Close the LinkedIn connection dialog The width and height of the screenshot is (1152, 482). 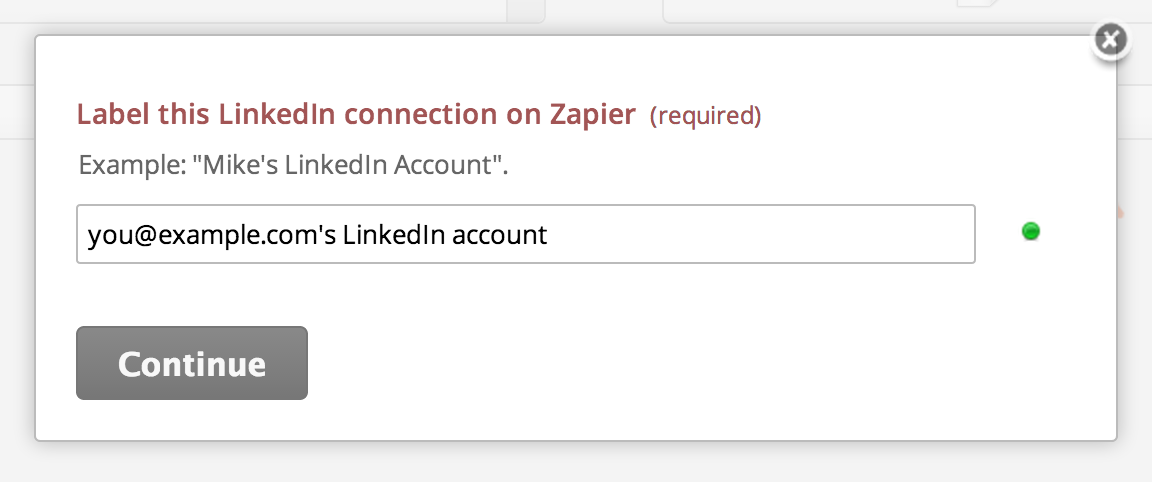pyautogui.click(x=1109, y=40)
